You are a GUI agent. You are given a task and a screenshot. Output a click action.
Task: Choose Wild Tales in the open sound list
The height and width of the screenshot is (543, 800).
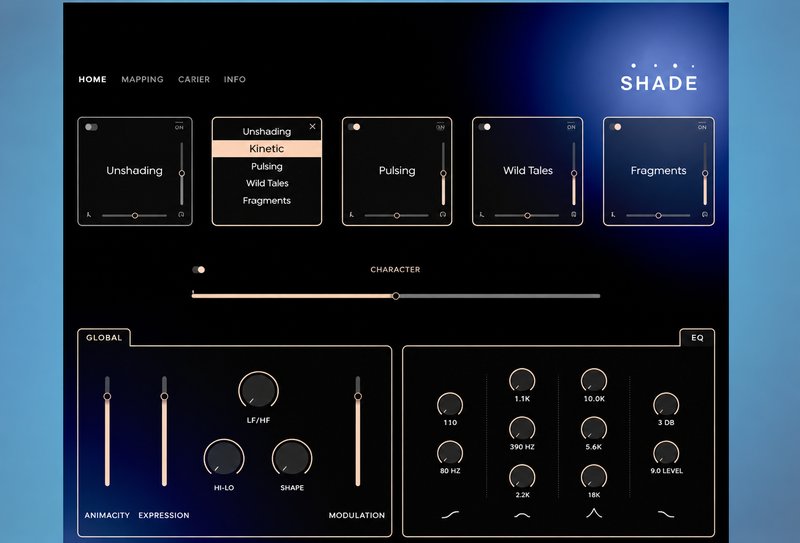point(267,183)
